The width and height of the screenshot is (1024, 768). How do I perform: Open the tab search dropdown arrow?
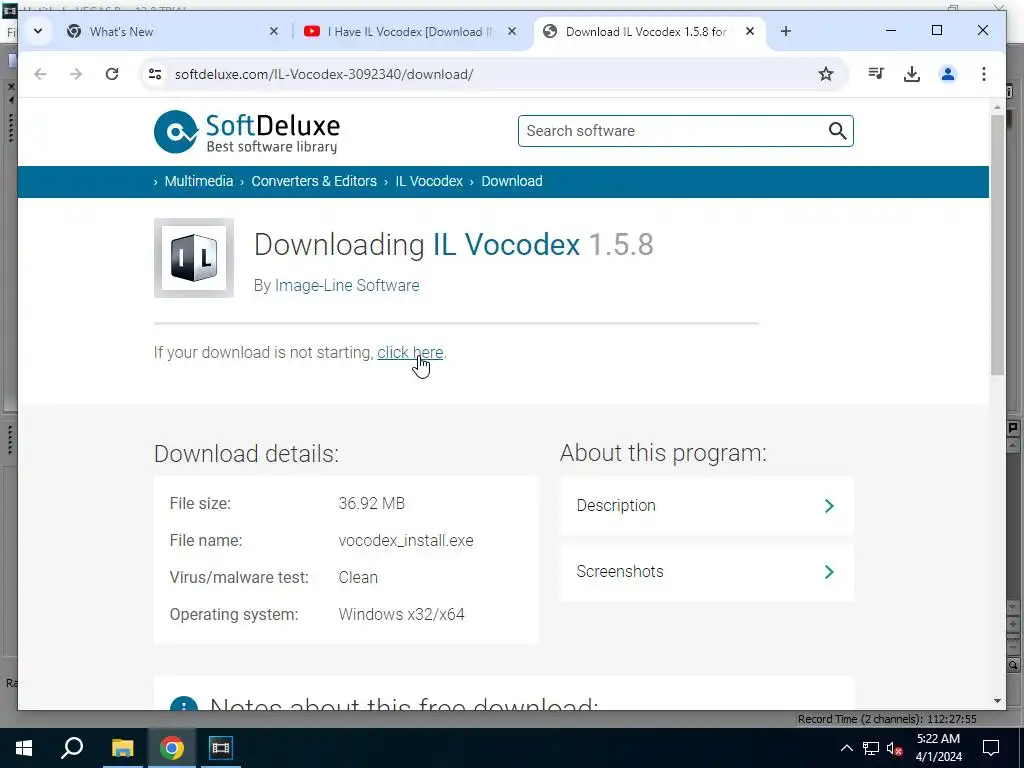click(x=38, y=31)
